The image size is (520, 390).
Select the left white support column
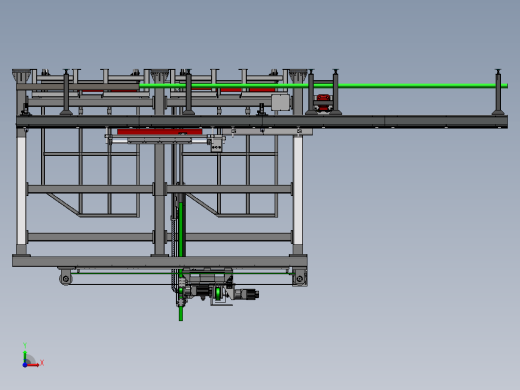(x=21, y=191)
